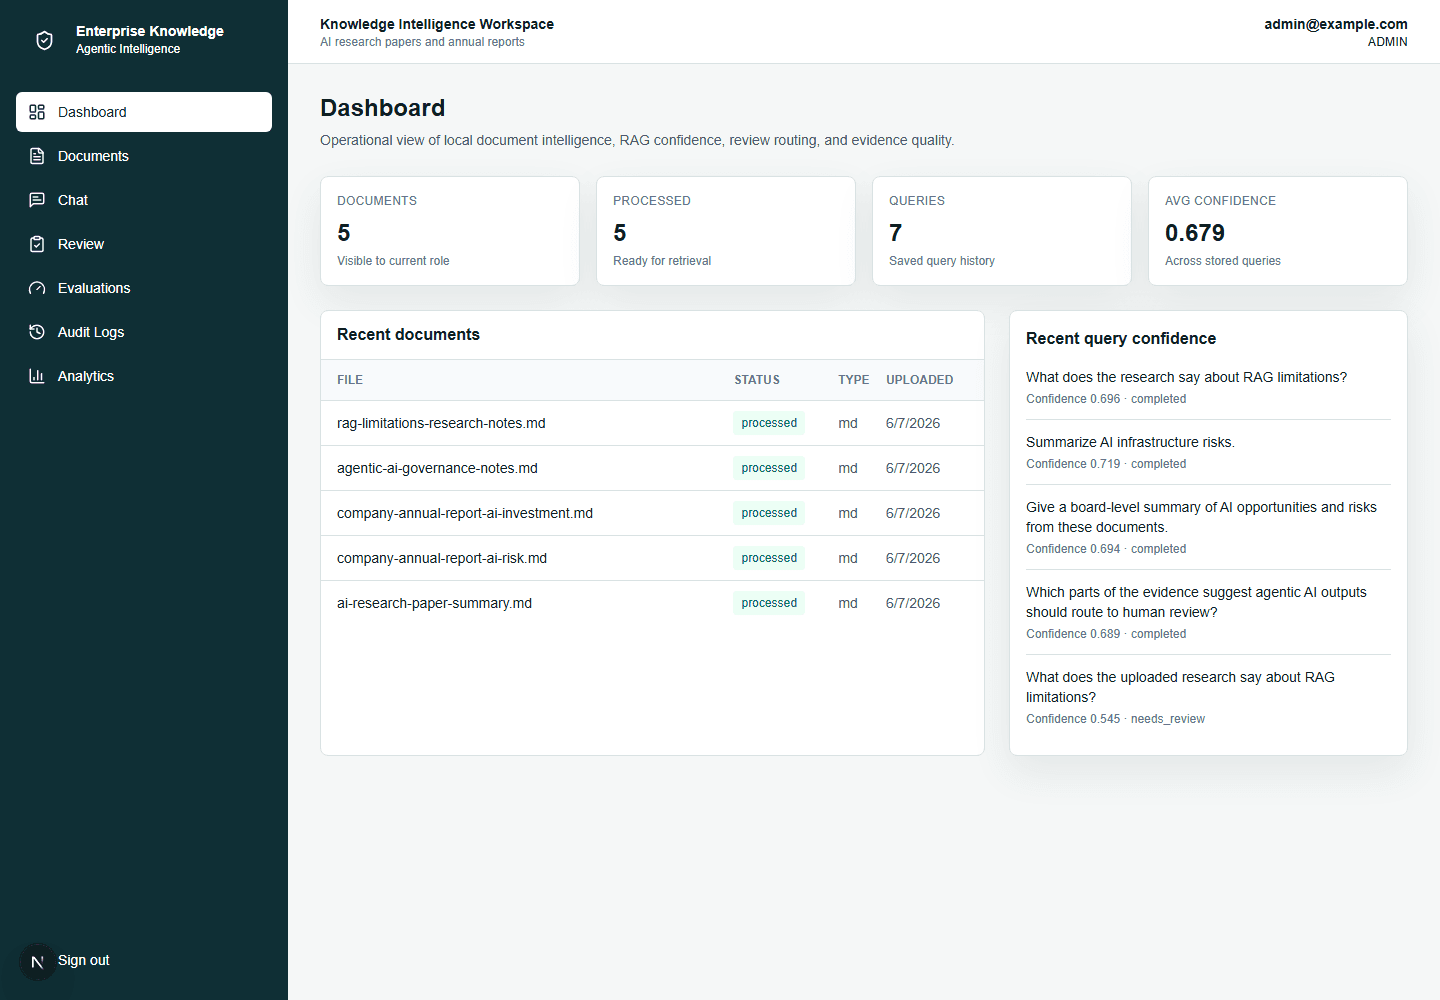Click processed badge for company-annual-report-ai-risk.md
The image size is (1440, 1000).
769,558
